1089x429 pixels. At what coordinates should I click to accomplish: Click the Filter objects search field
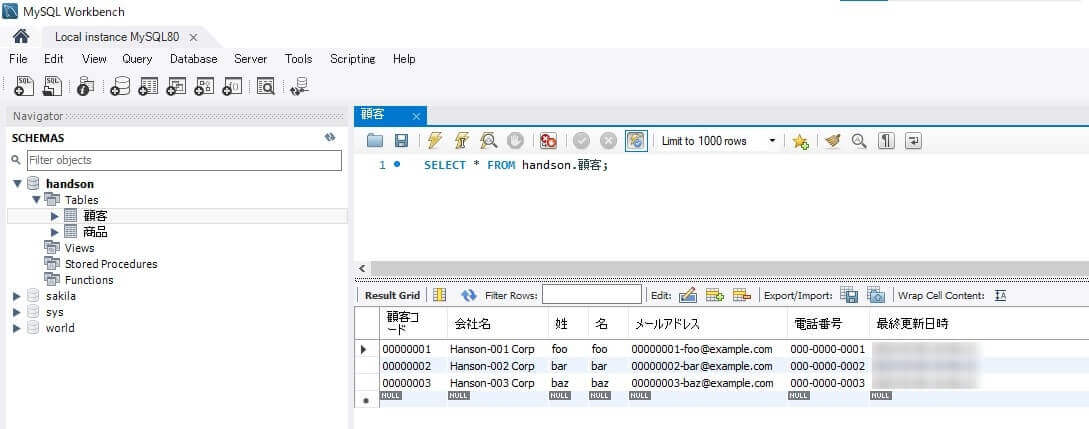(x=184, y=160)
